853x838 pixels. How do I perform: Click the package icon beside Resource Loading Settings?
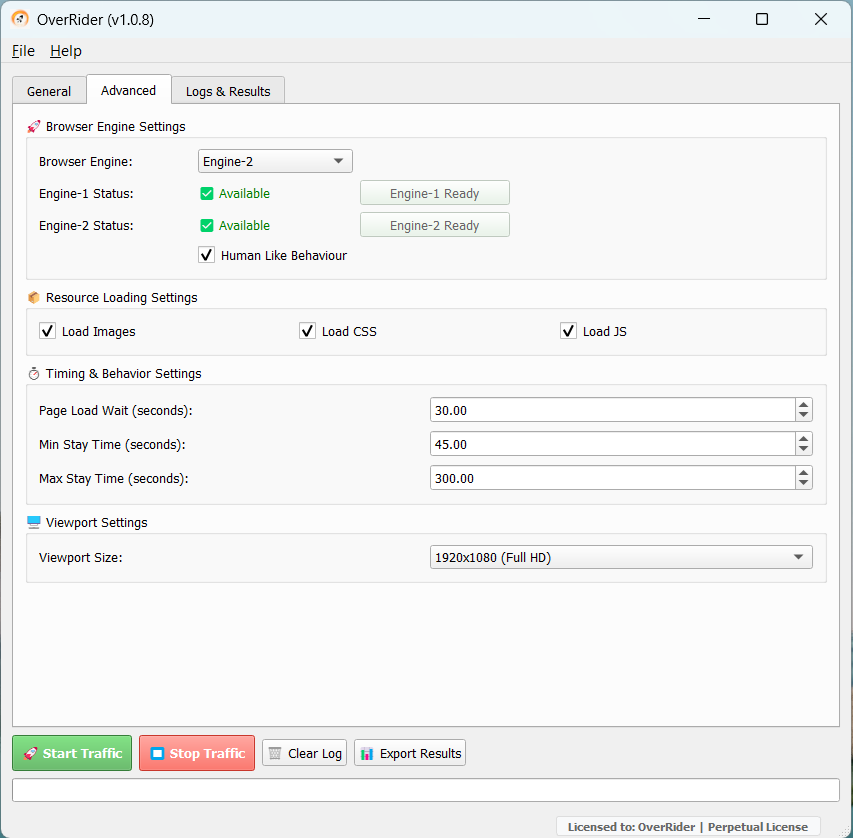(x=34, y=298)
